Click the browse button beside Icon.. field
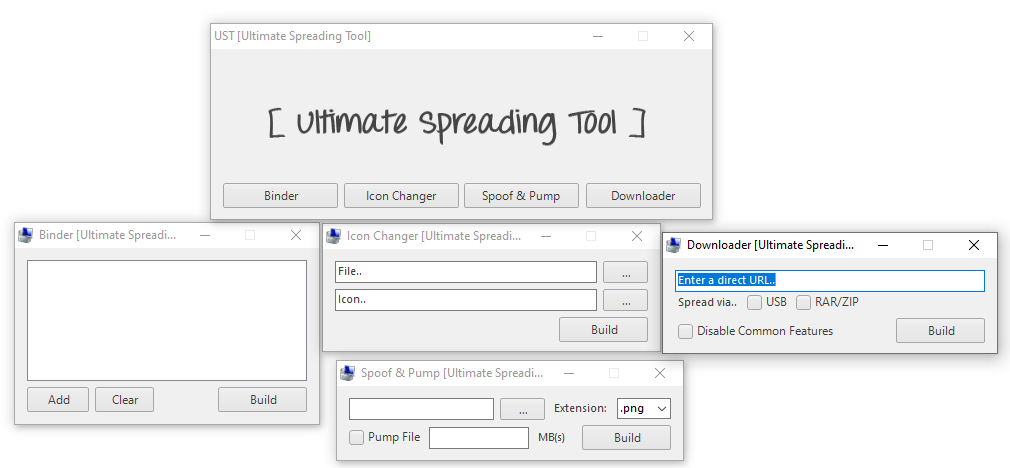 coord(625,300)
